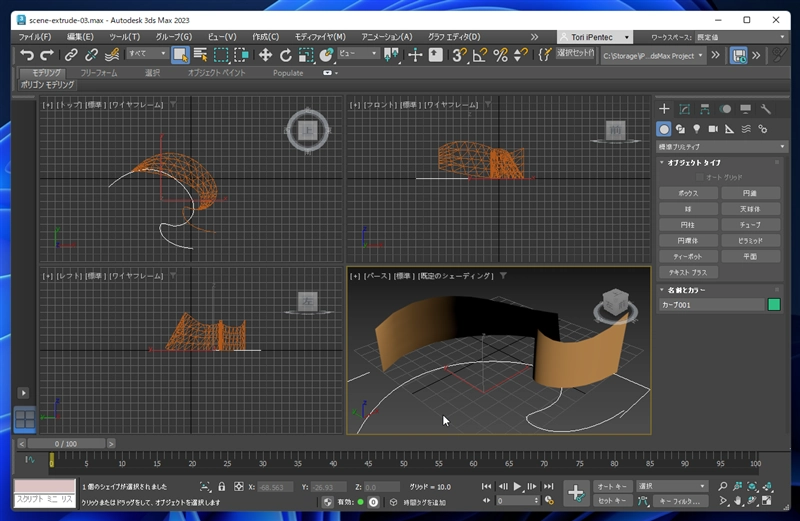Open the ワークスペース 既定値 dropdown

coord(741,37)
